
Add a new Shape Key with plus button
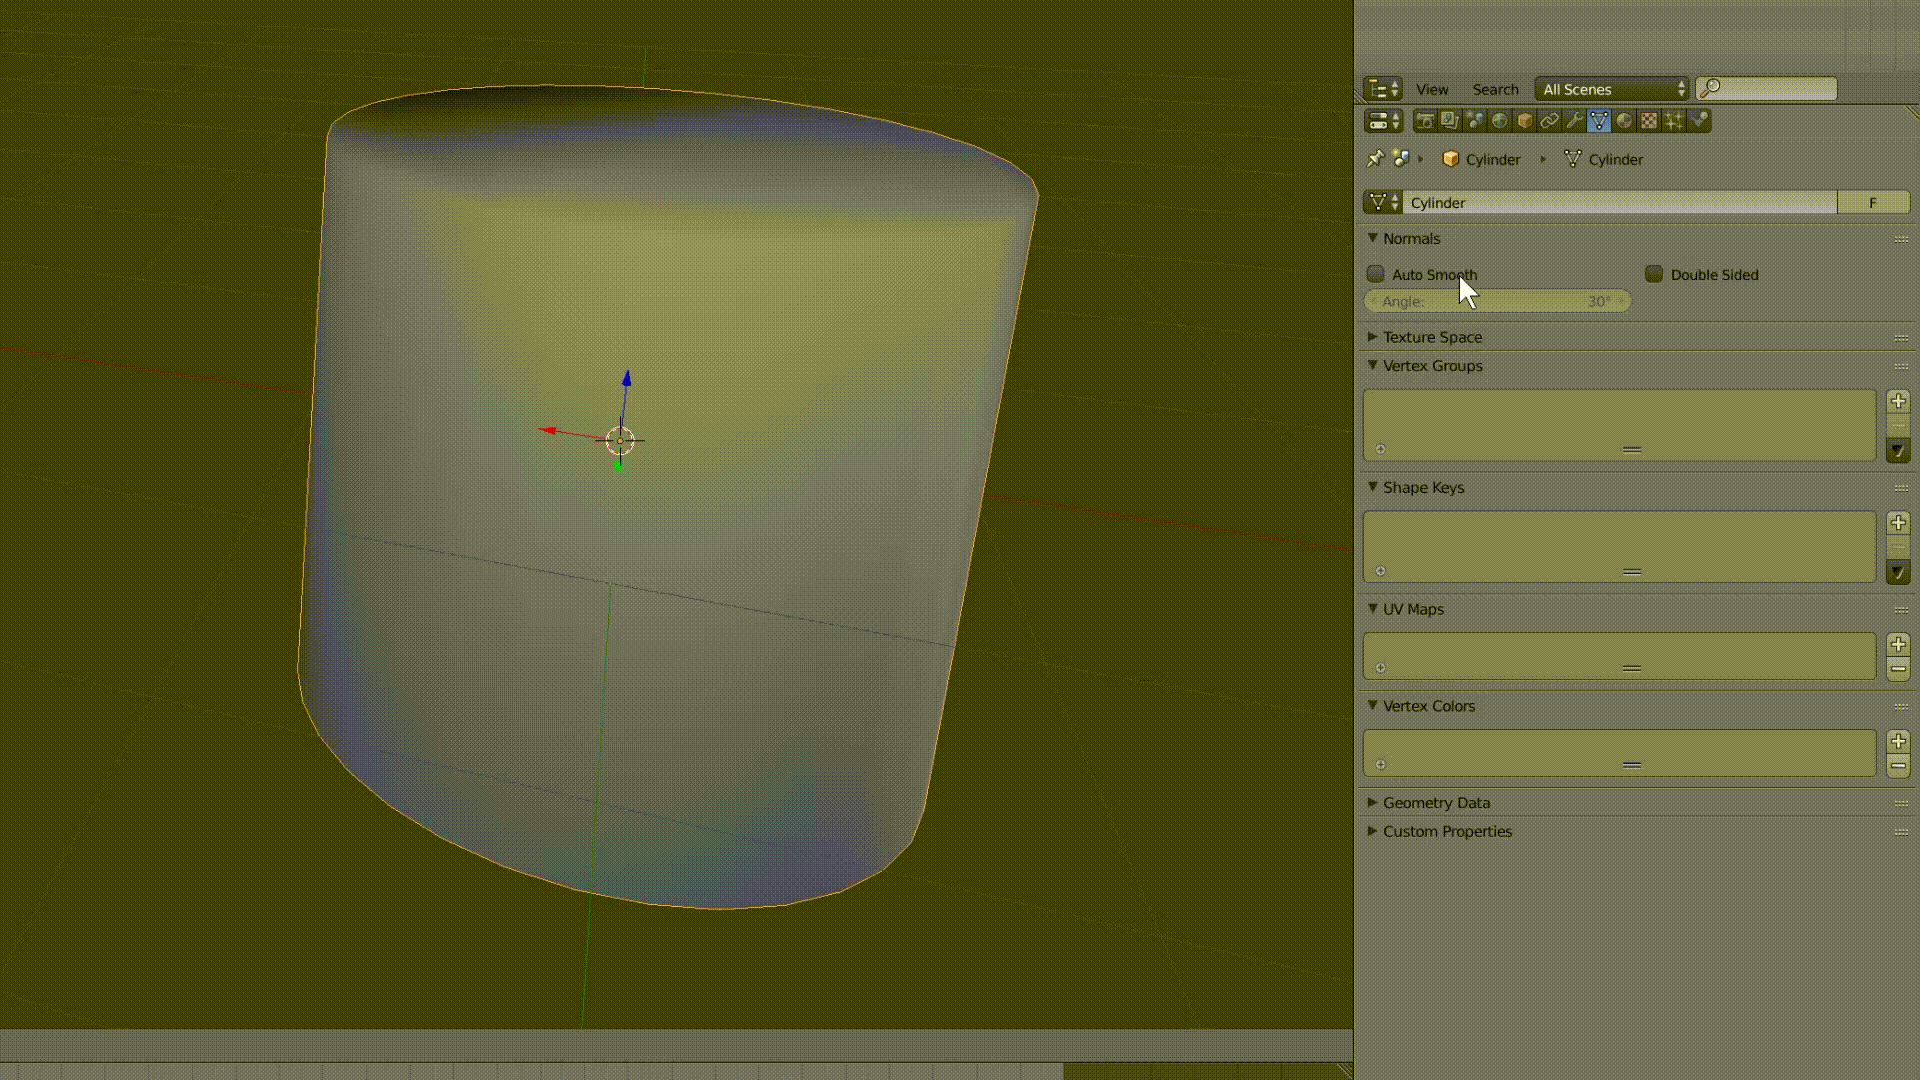(x=1897, y=521)
